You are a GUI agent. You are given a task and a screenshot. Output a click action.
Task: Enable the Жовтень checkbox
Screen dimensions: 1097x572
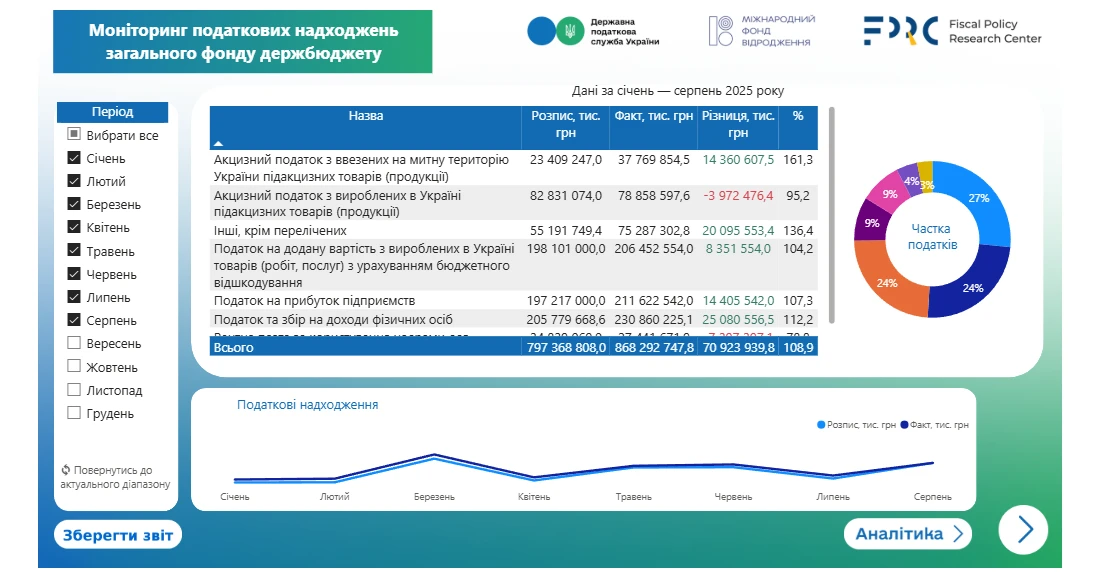pos(73,366)
